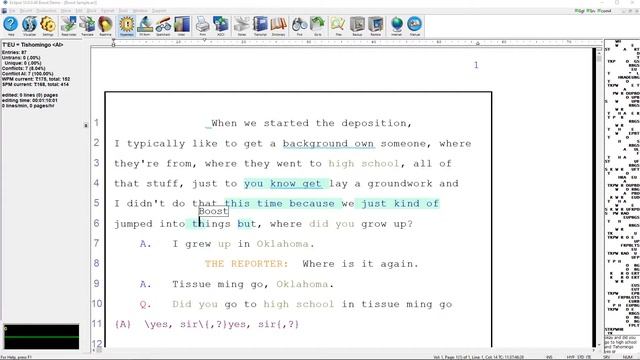Click highlighted 'just kind of' on line 5
This screenshot has width=640, height=360.
[400, 203]
